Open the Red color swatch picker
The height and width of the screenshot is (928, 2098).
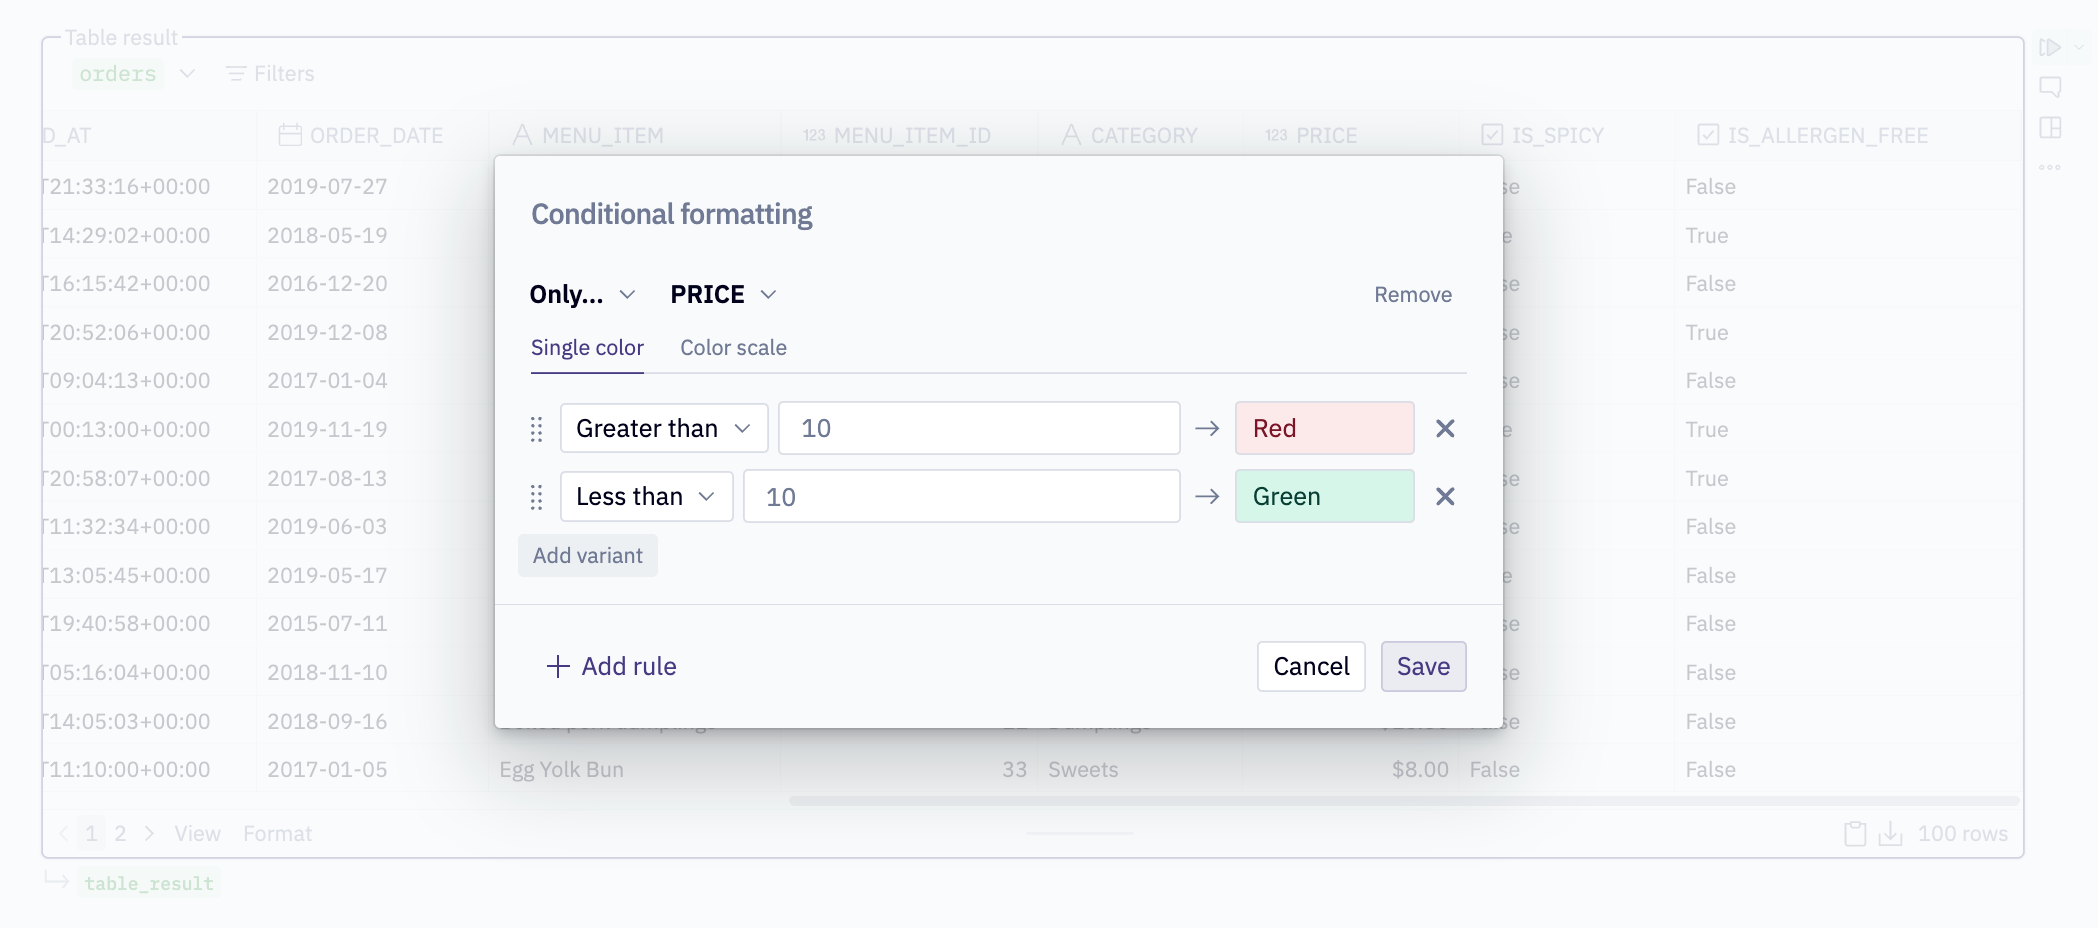1324,429
